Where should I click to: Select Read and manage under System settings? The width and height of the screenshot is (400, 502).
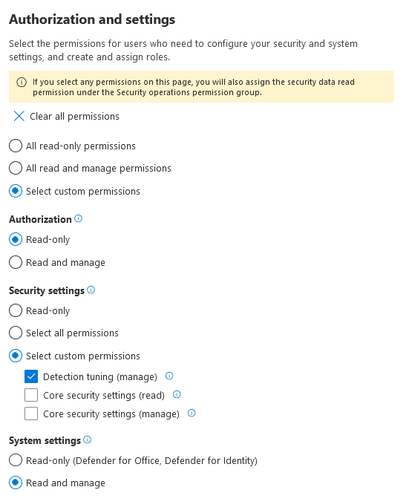[x=16, y=483]
